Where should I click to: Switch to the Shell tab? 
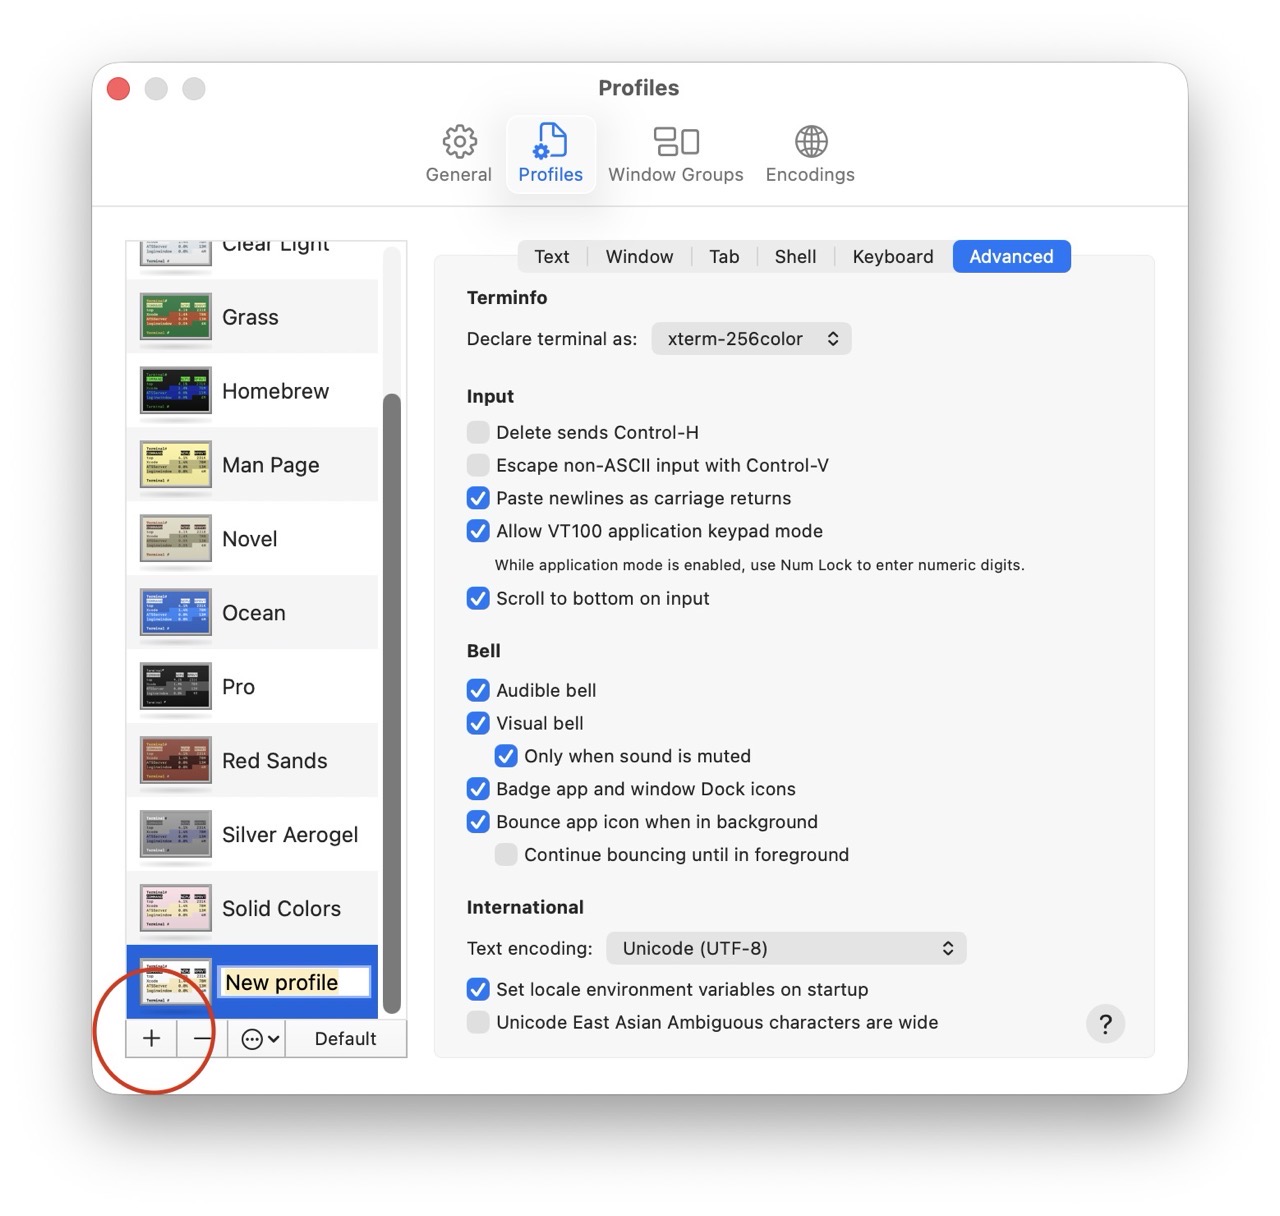coord(795,257)
